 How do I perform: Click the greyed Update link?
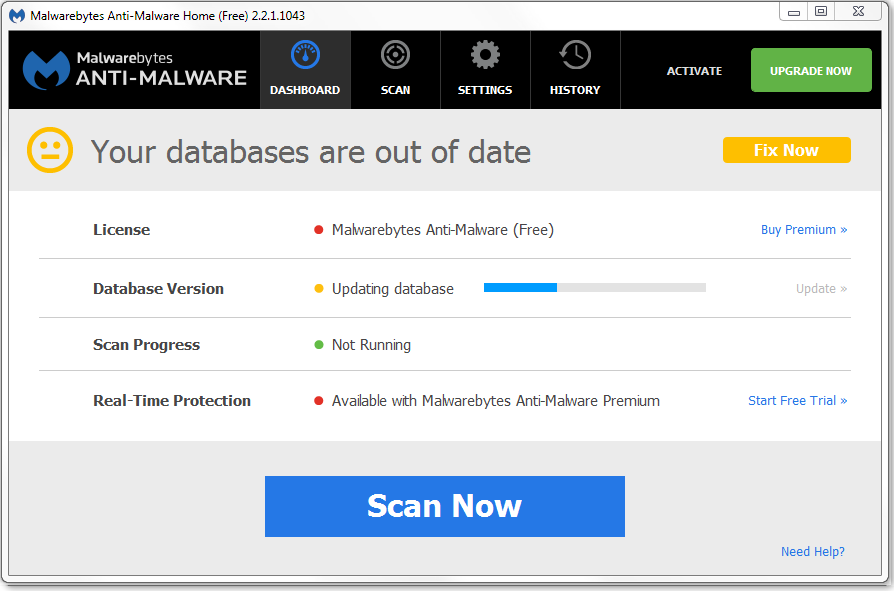pos(822,288)
